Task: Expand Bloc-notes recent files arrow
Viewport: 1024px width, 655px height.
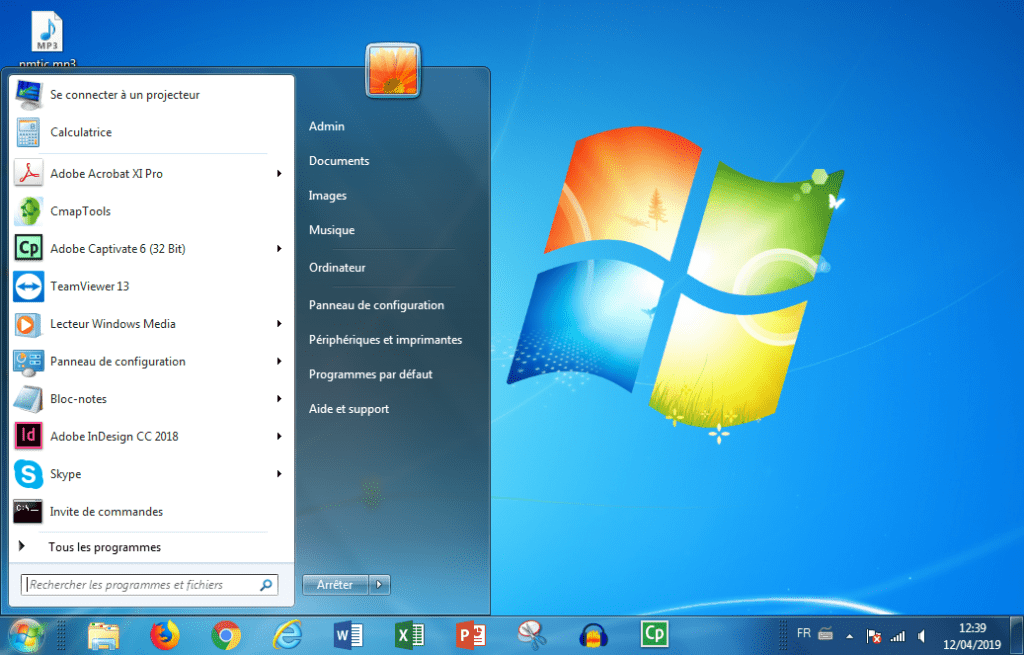Action: tap(279, 399)
